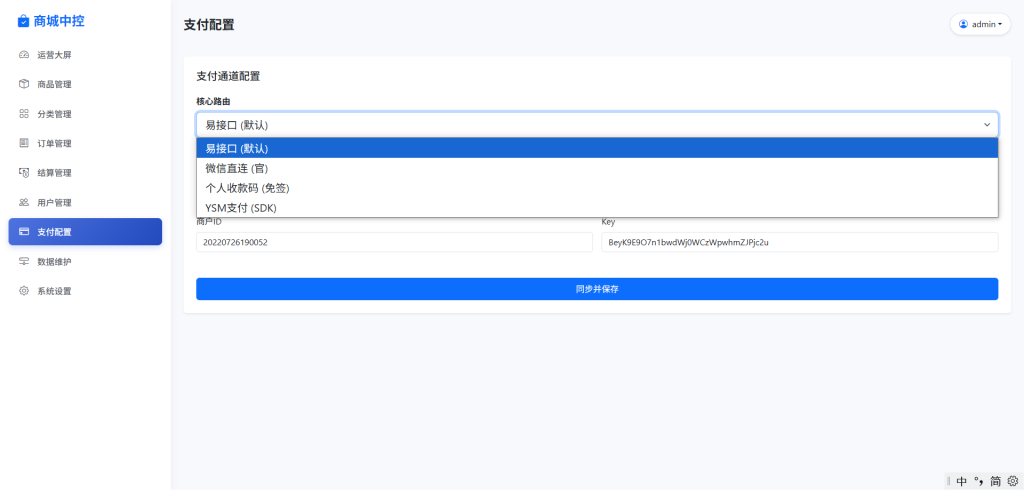
Task: Click into the Key input field
Action: 799,243
